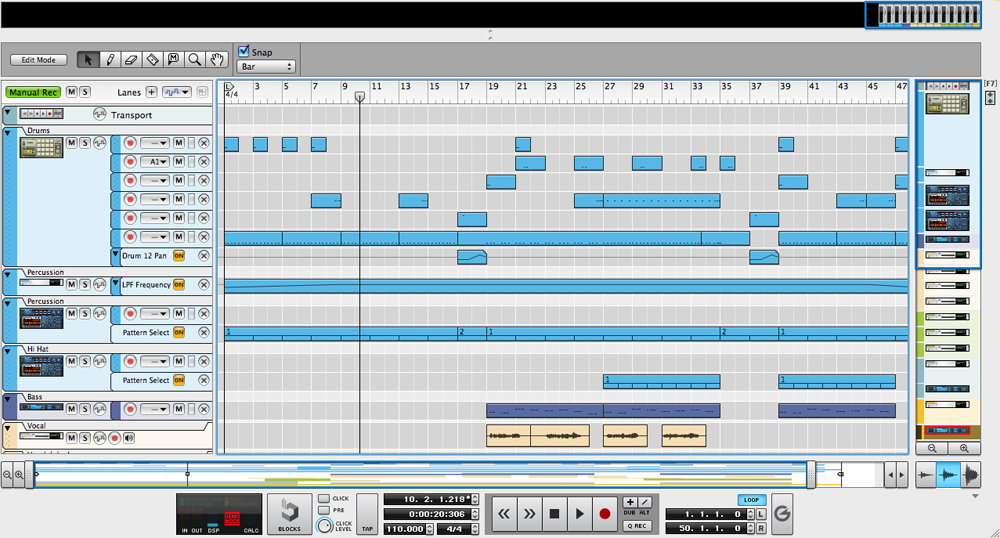Select the Razor tool
This screenshot has height=538, width=1000.
(152, 59)
